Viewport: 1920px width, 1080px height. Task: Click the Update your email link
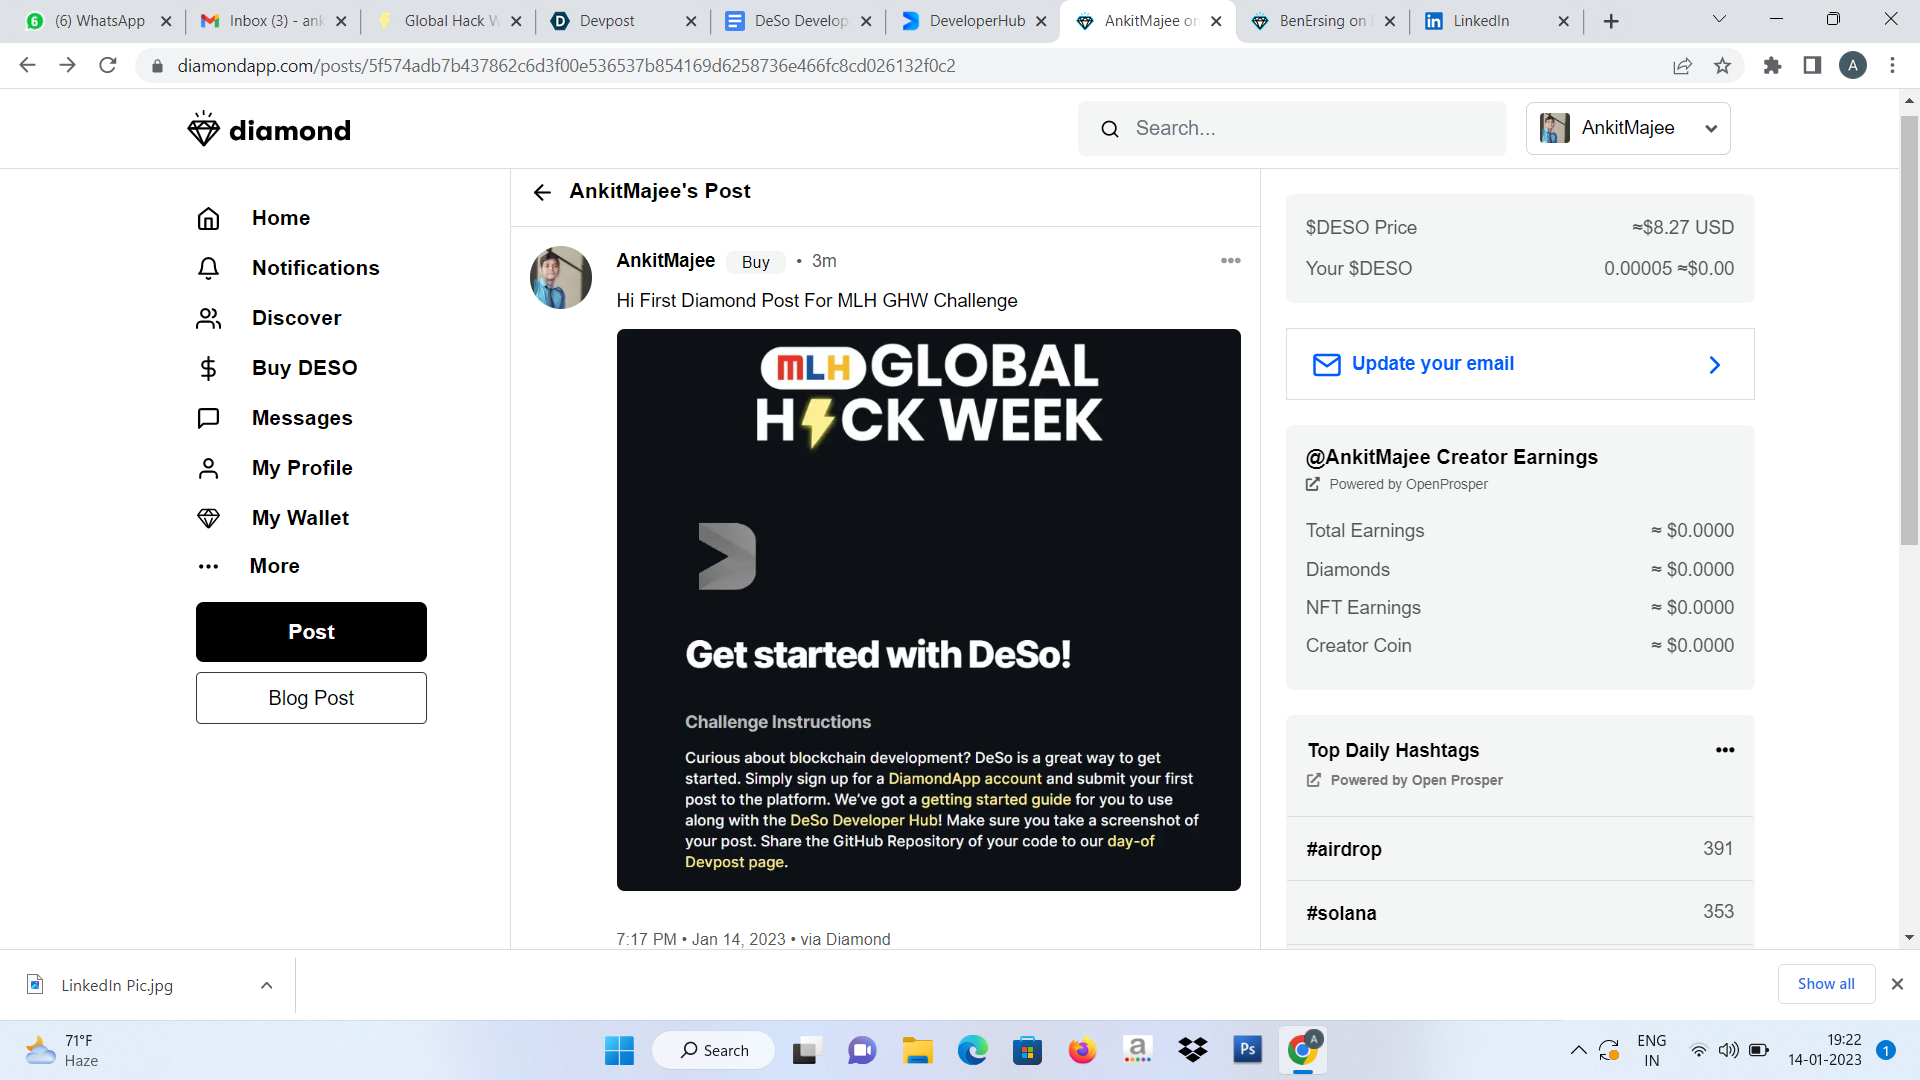pyautogui.click(x=1432, y=364)
